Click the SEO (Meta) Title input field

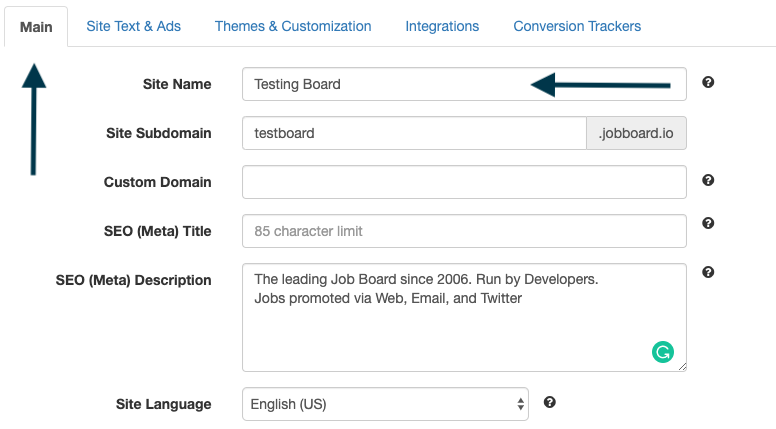coord(464,231)
